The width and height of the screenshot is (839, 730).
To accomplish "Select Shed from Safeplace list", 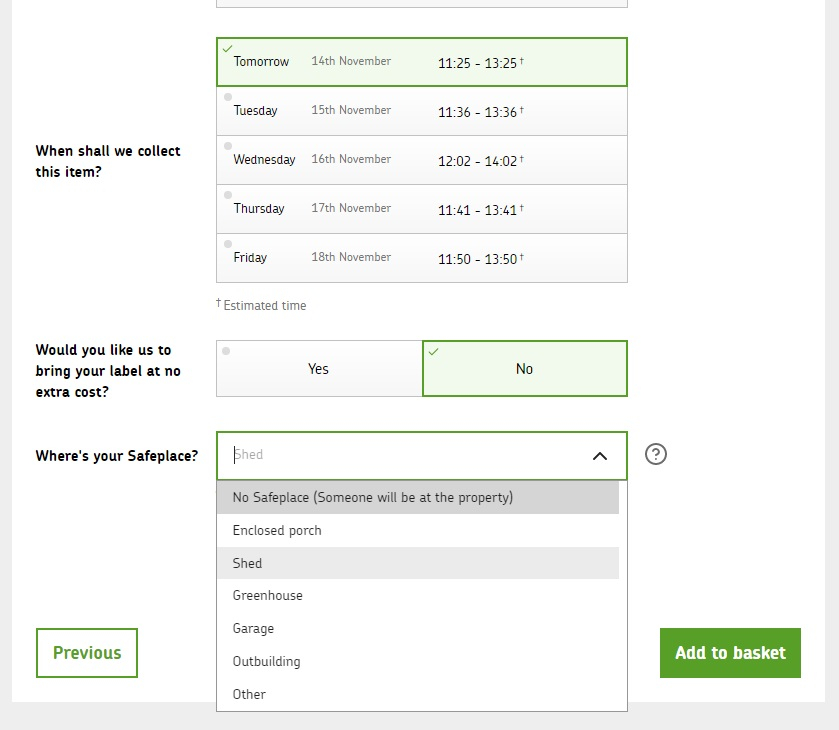I will pyautogui.click(x=418, y=563).
